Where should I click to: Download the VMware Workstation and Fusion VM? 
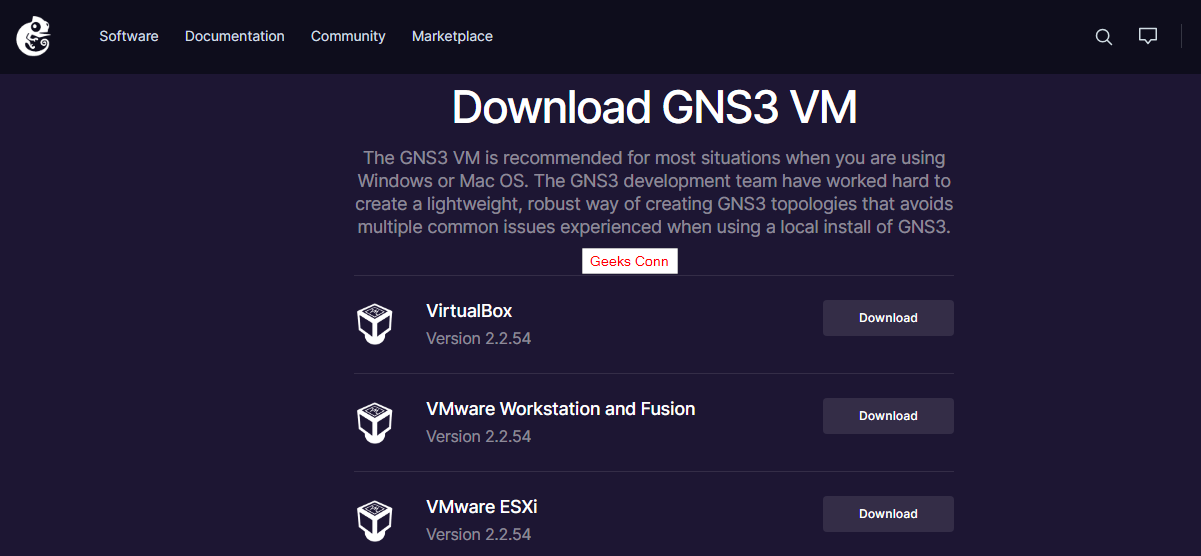pos(888,416)
